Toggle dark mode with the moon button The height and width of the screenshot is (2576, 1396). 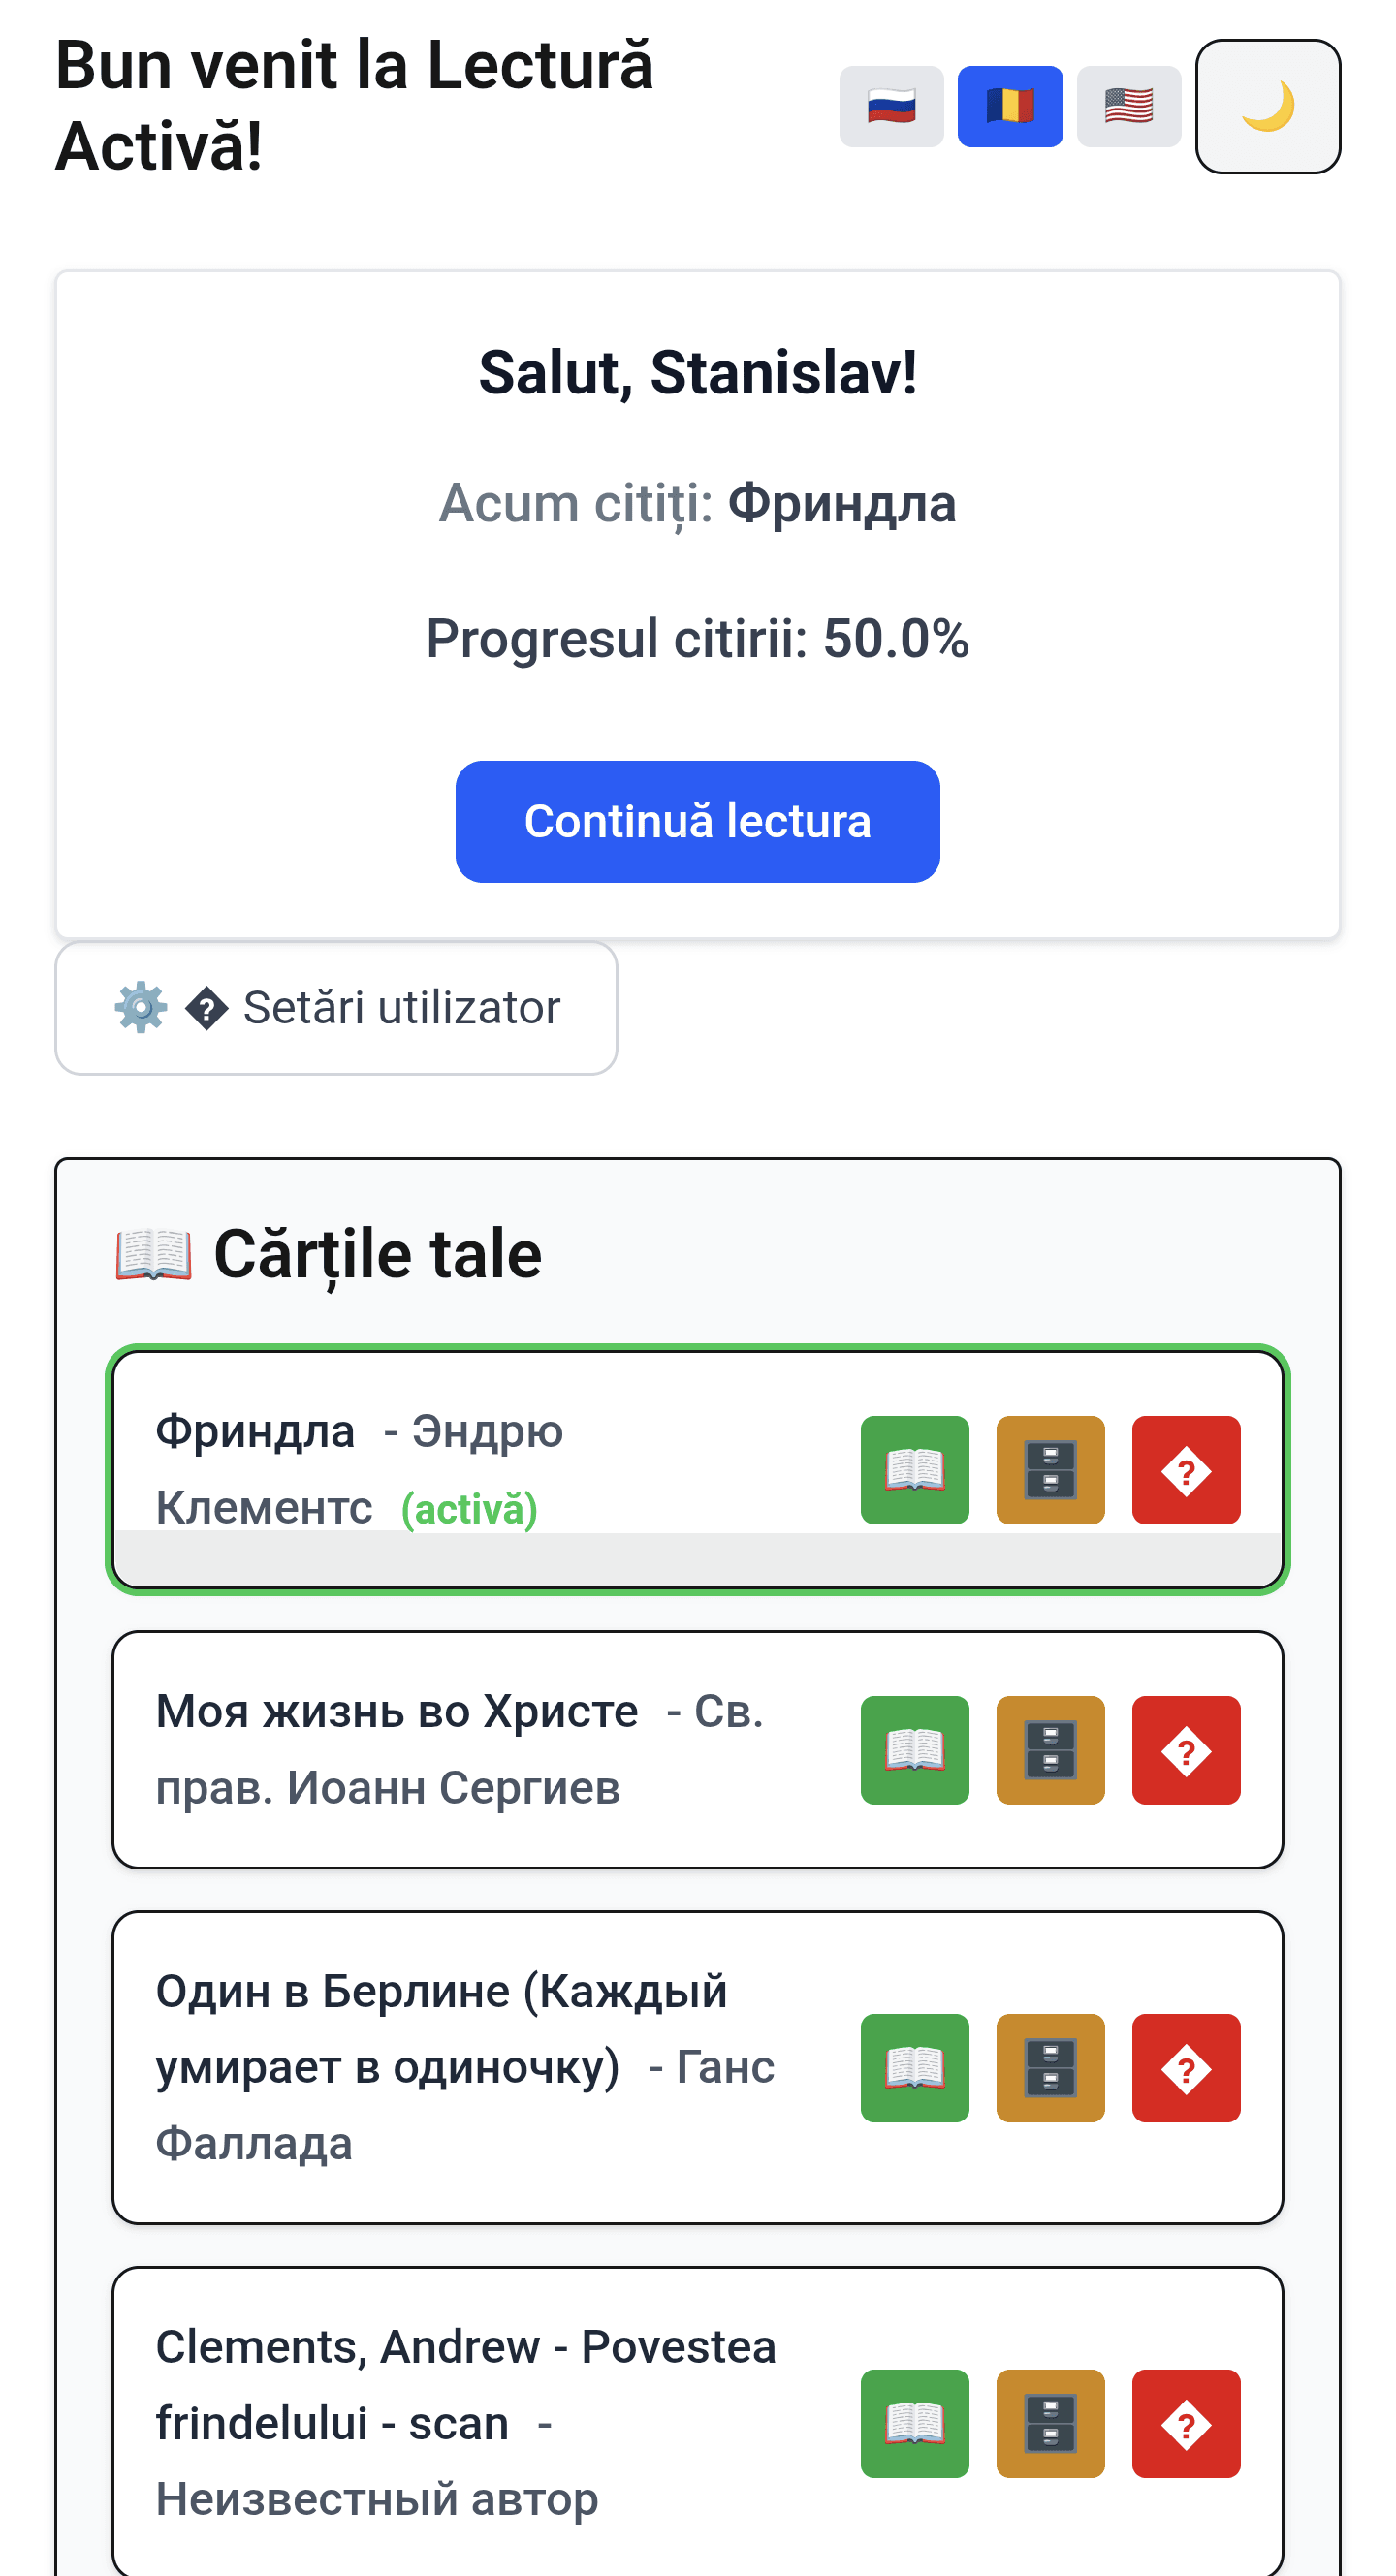pos(1268,106)
